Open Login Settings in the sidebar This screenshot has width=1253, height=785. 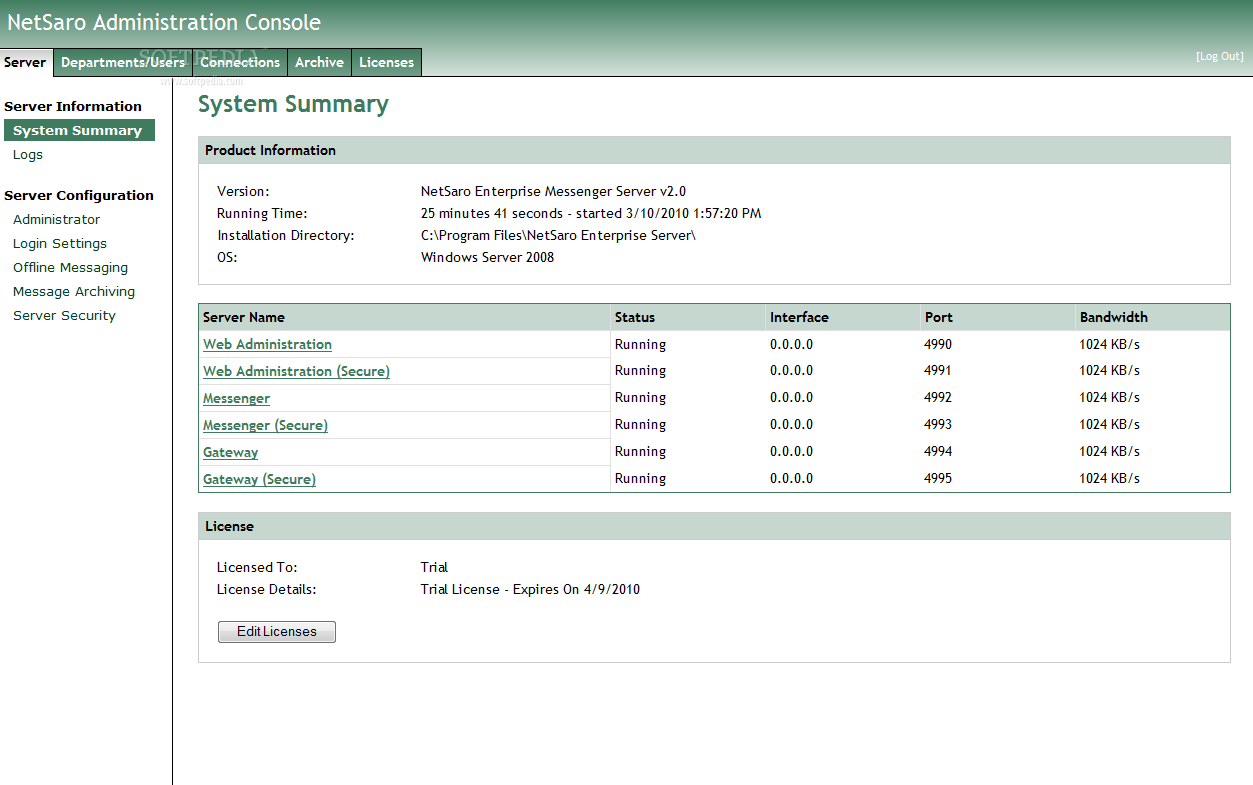[60, 243]
